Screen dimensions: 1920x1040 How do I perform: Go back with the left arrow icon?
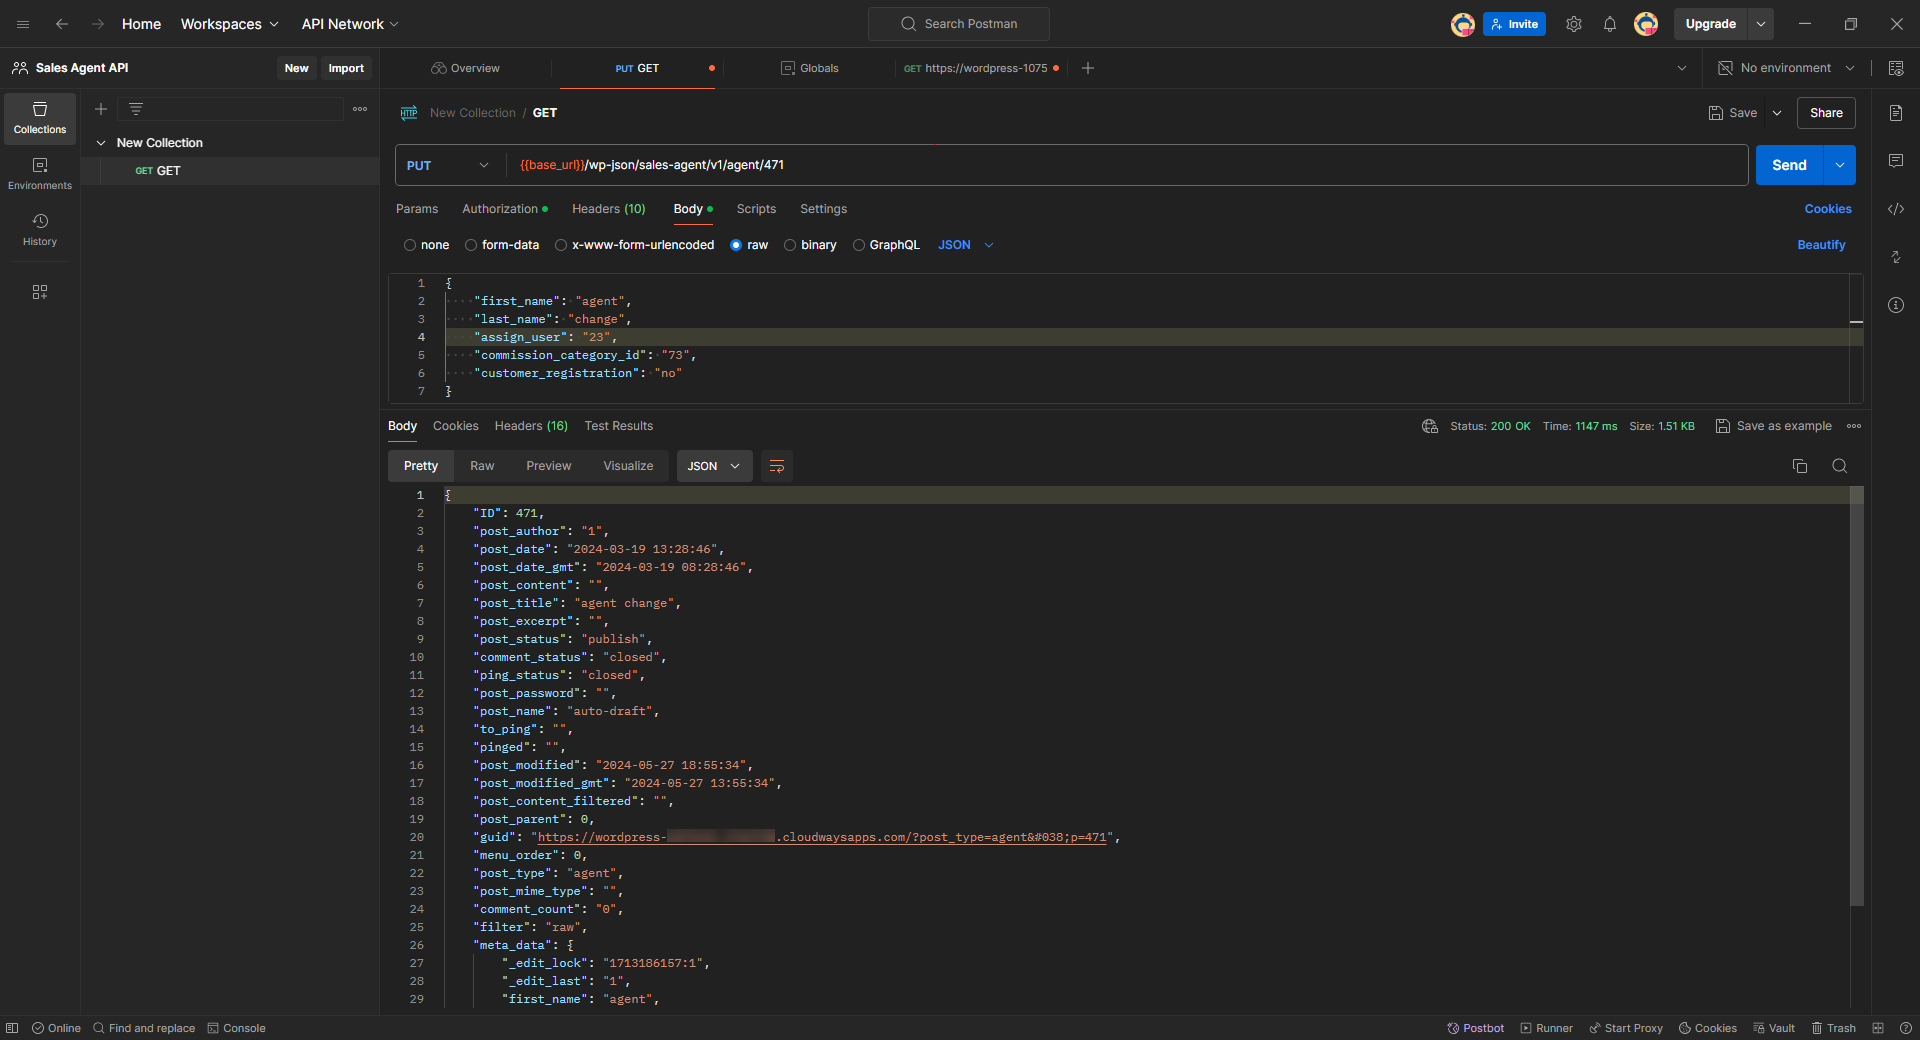(62, 24)
